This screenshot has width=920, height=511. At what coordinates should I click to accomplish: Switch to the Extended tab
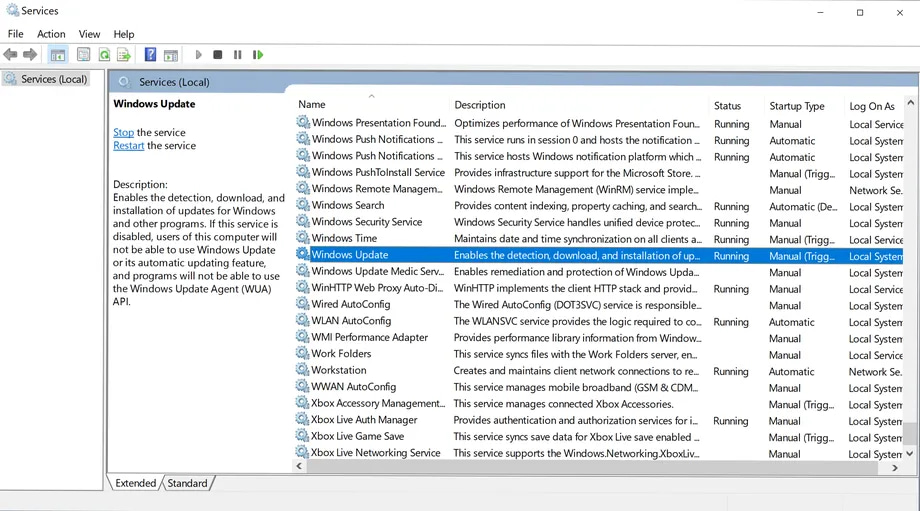pyautogui.click(x=136, y=483)
